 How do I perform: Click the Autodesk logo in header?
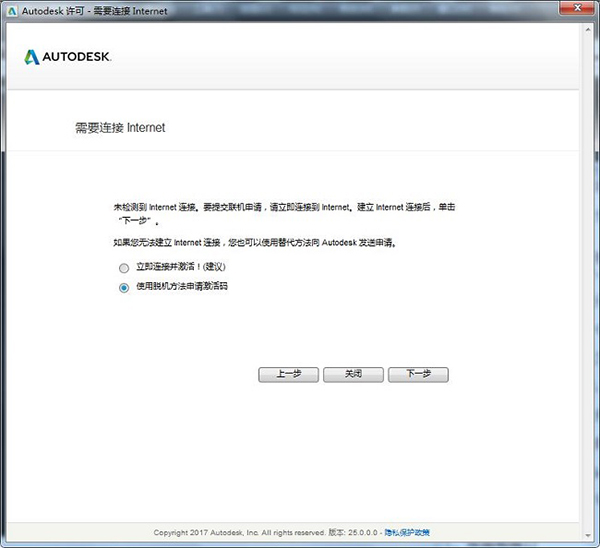(67, 57)
